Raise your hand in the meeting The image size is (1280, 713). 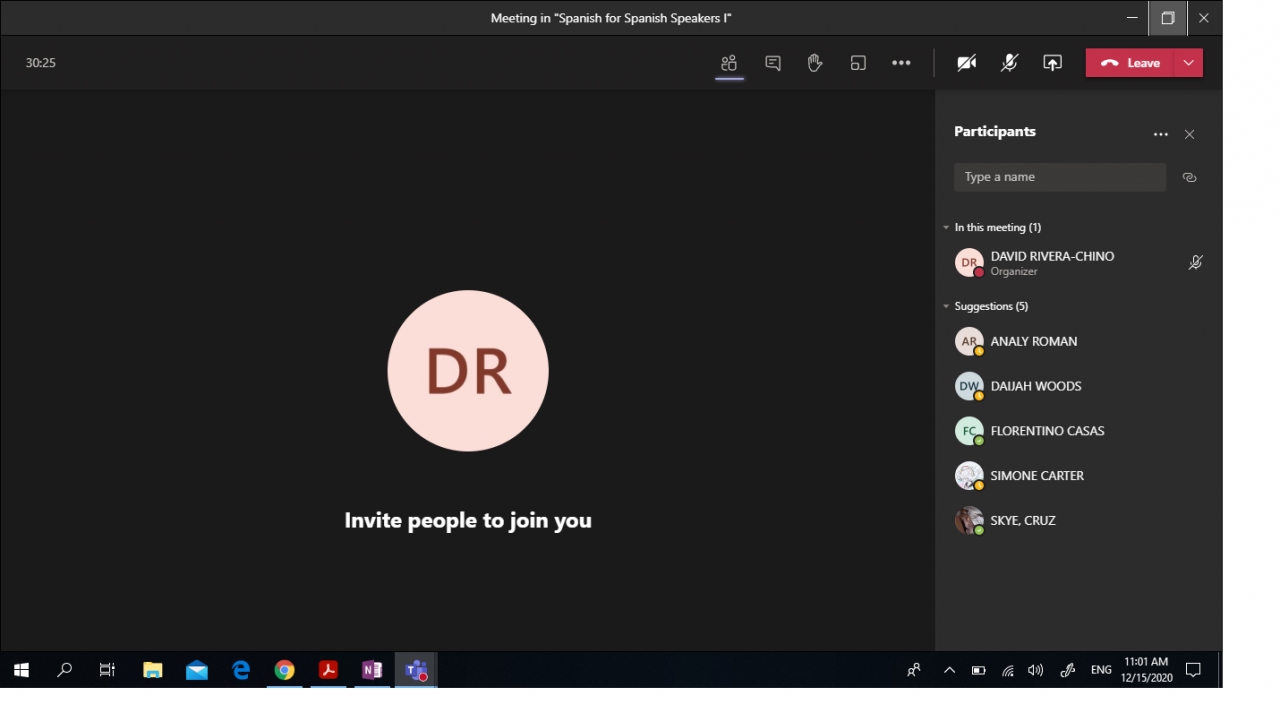815,63
